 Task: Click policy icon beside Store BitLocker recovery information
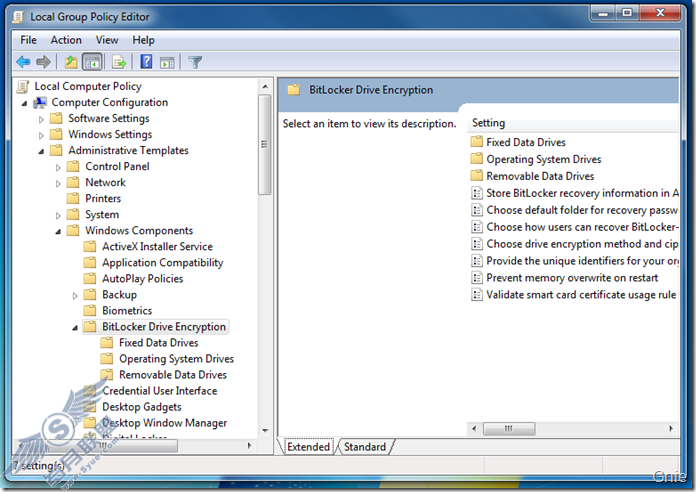coord(477,193)
